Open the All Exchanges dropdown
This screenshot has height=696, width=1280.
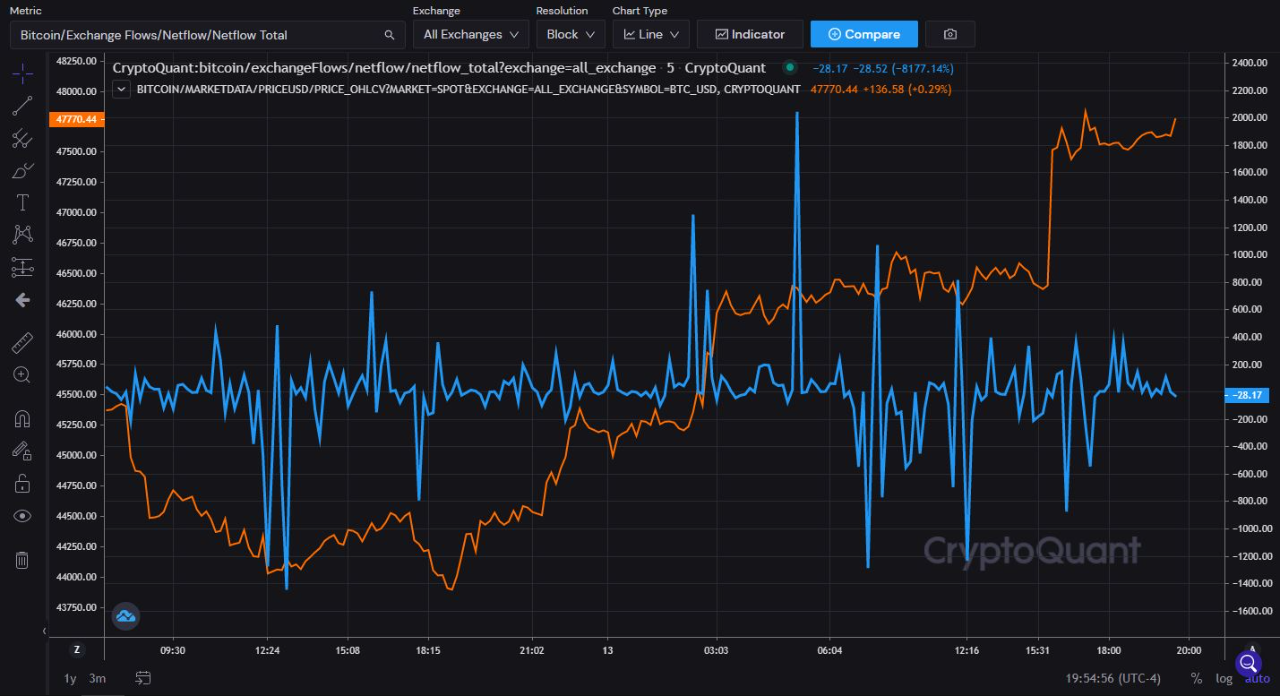(x=470, y=33)
